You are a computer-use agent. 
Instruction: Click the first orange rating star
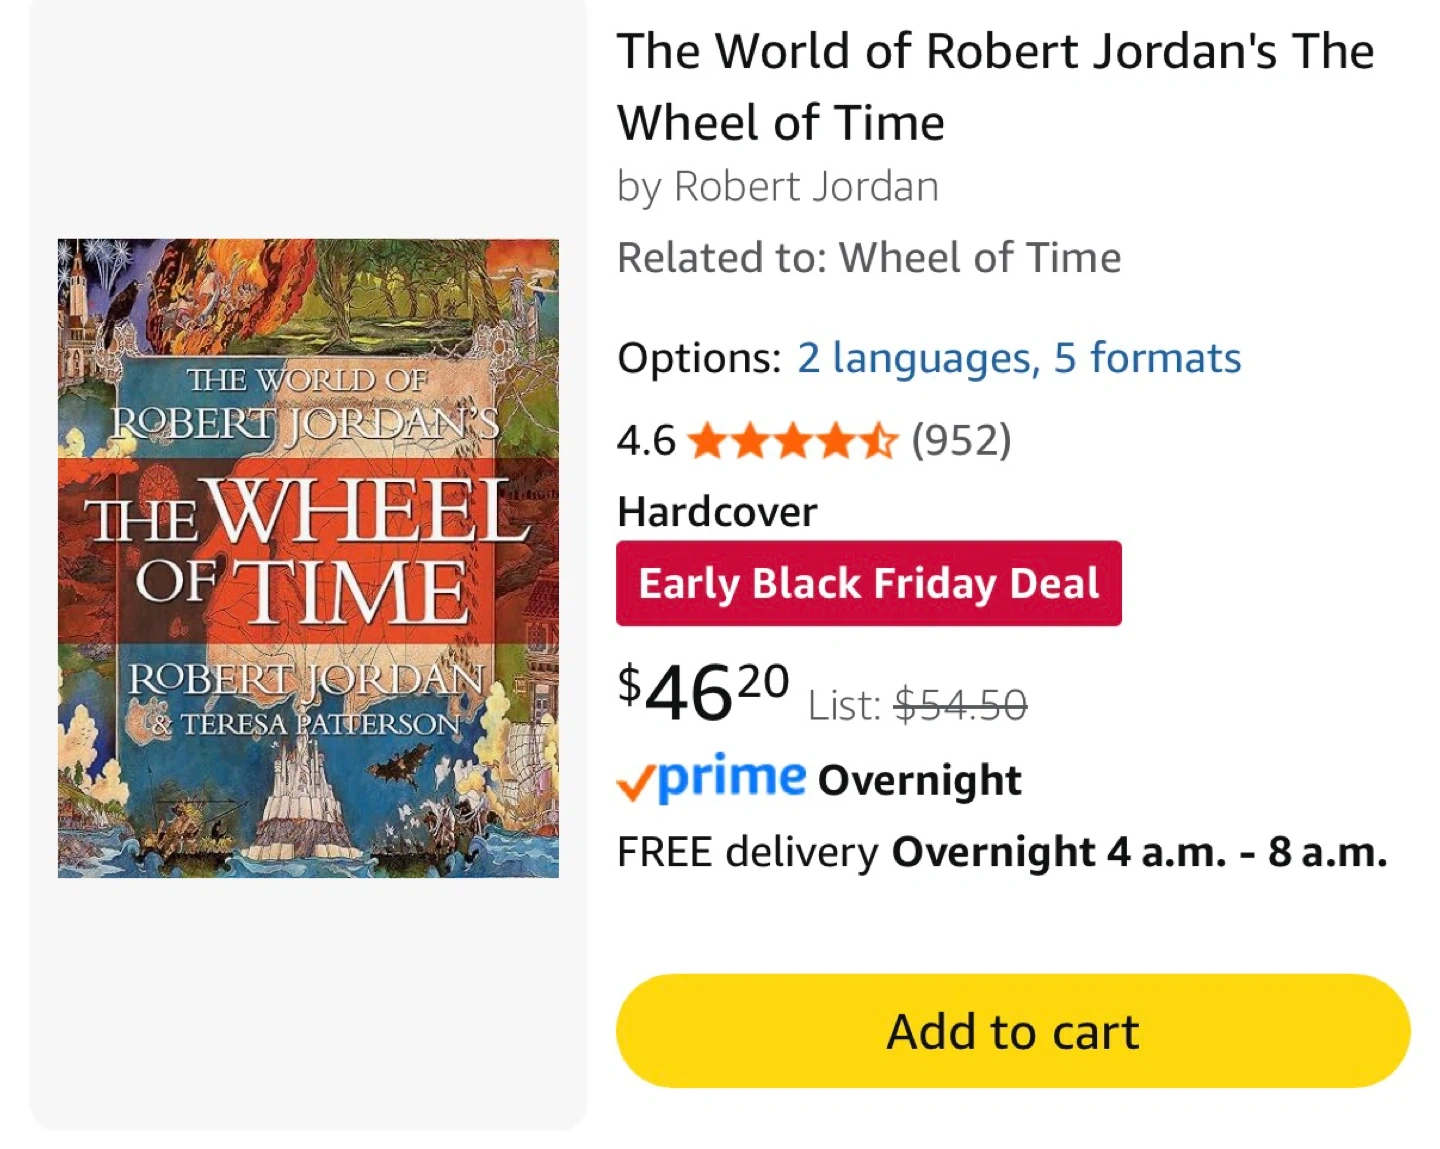[708, 440]
